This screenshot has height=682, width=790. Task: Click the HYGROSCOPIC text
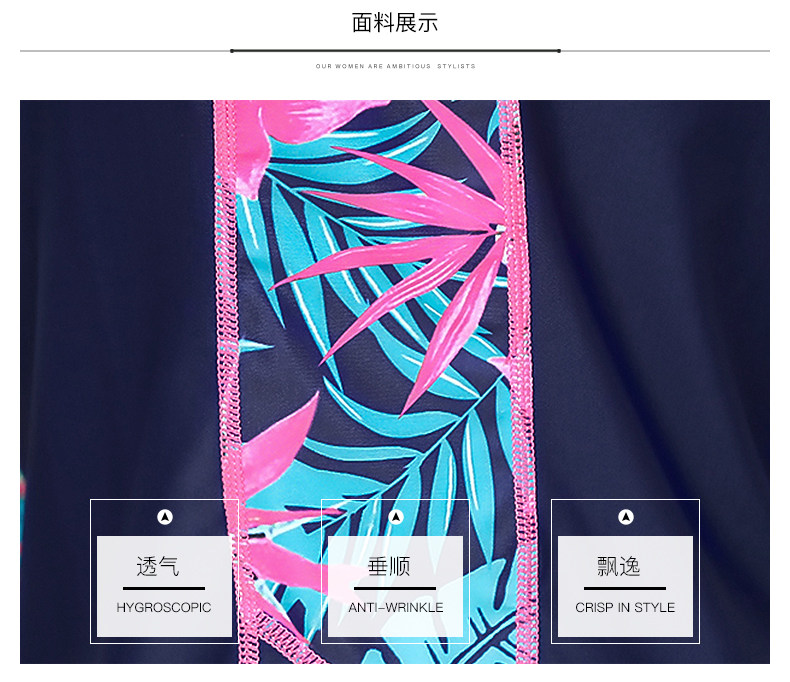[x=164, y=607]
